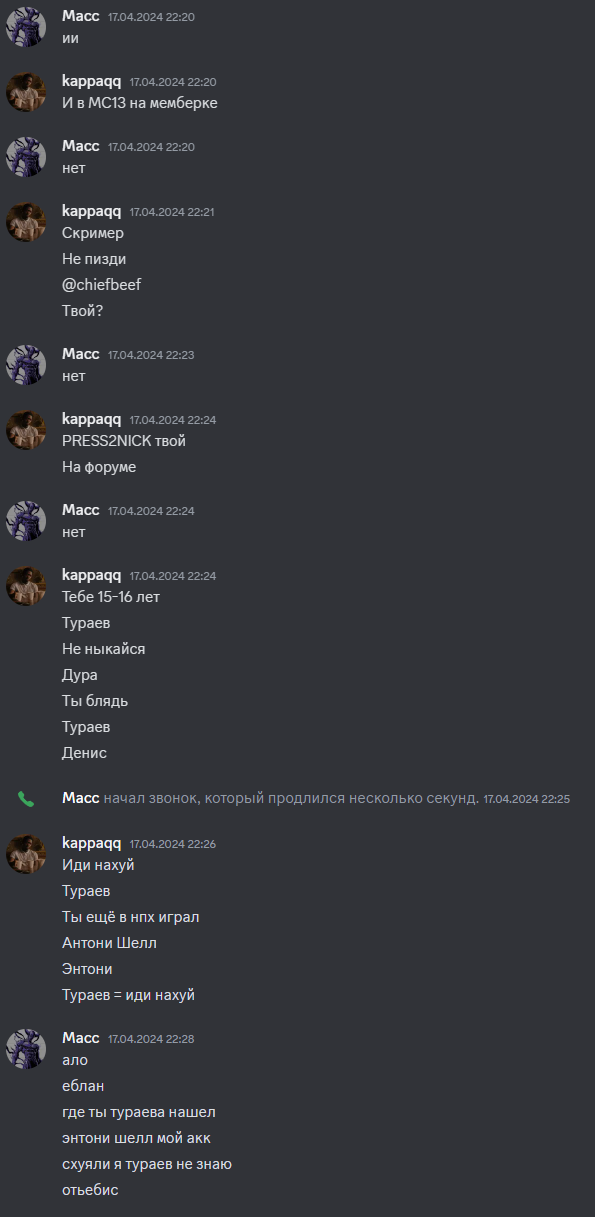Click Macc's avatar on the 22:24 message

click(26, 521)
